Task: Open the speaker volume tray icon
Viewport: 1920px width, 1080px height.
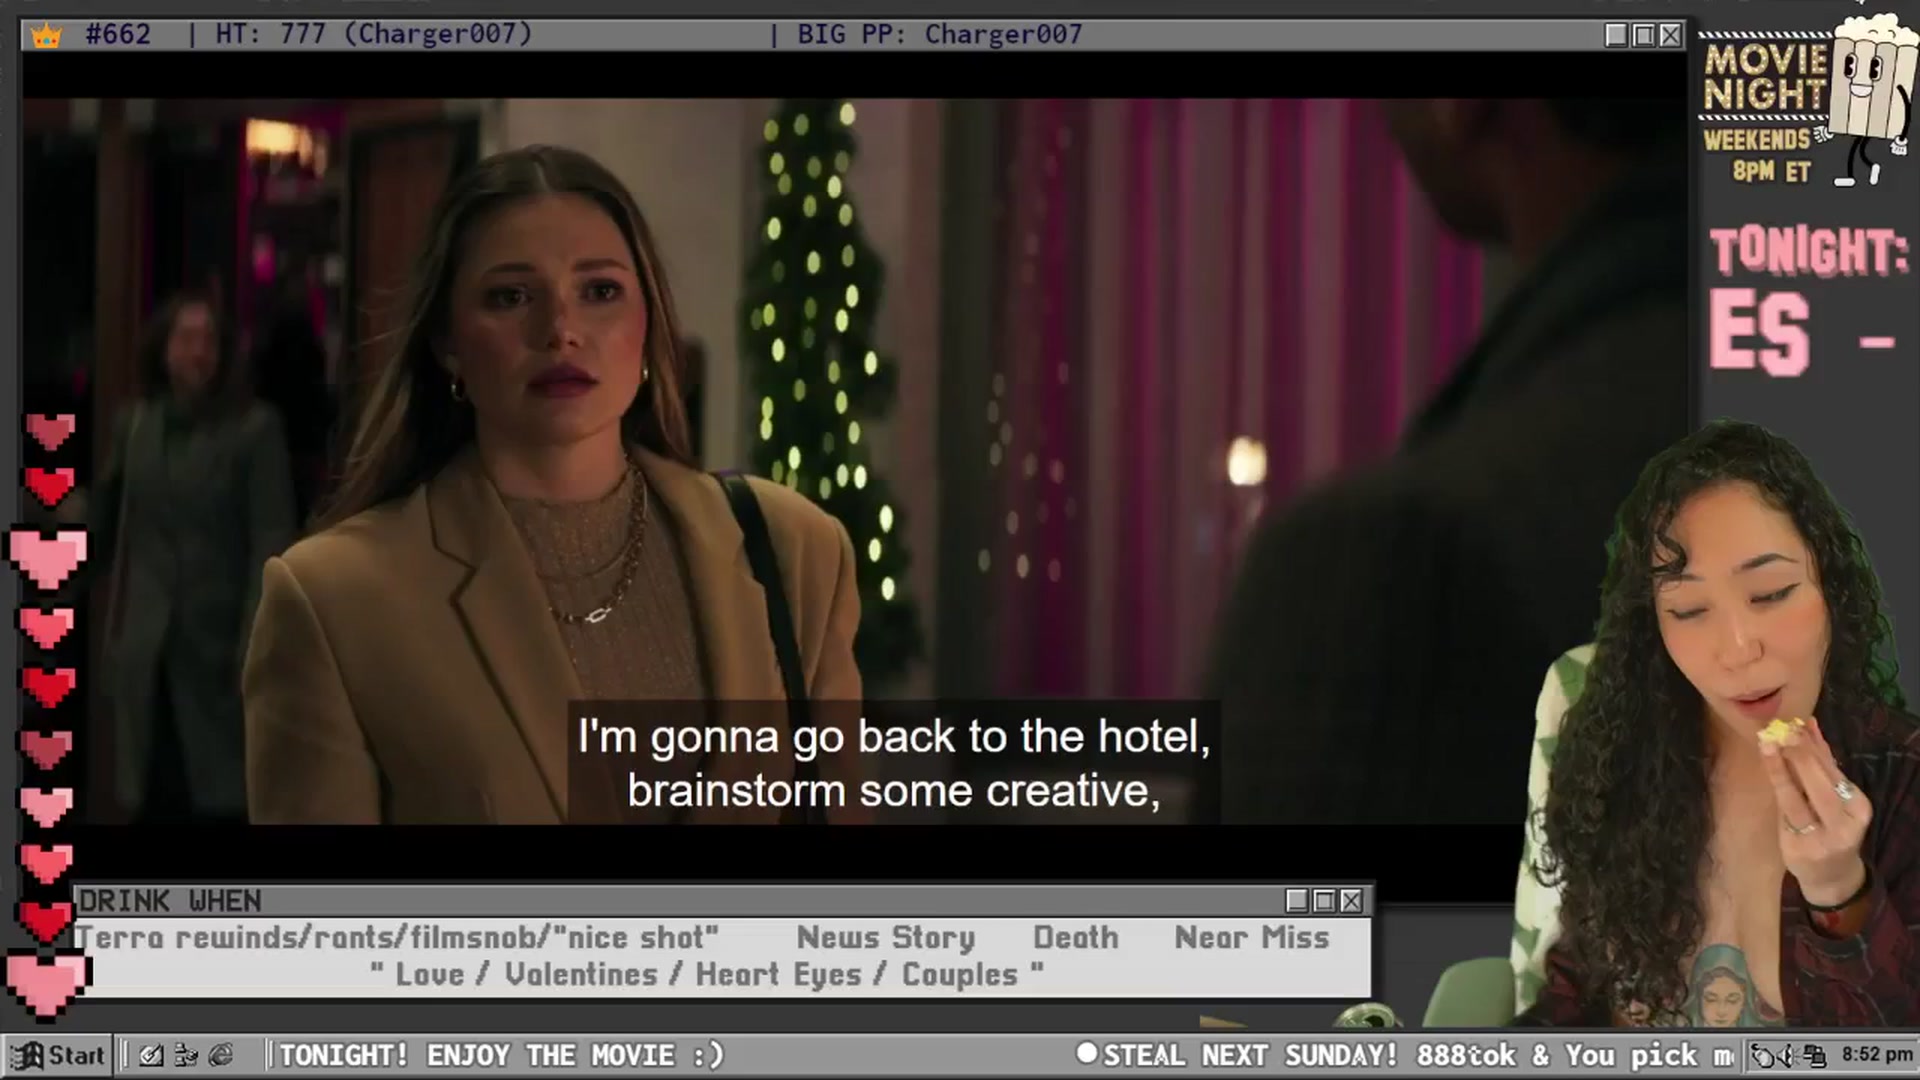Action: 1788,1055
